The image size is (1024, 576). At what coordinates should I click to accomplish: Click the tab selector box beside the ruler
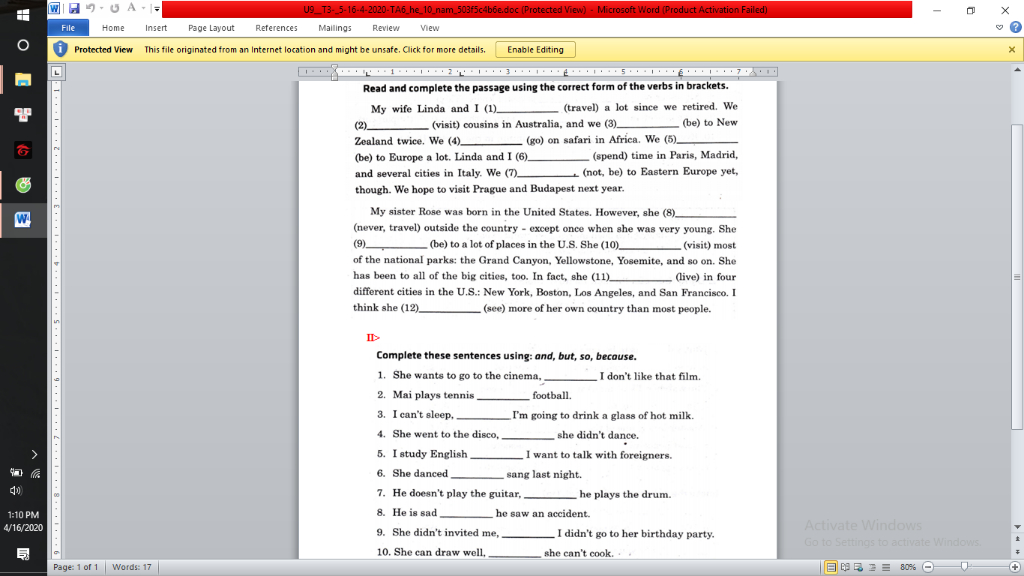57,72
